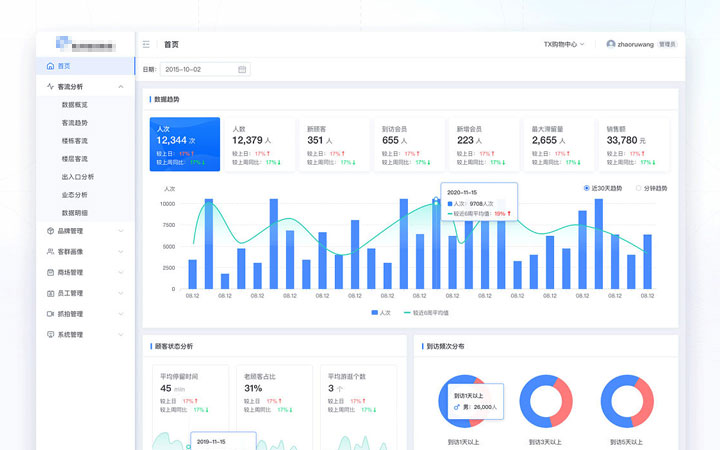Click the 员工管理 badge icon
The width and height of the screenshot is (720, 450).
point(51,293)
